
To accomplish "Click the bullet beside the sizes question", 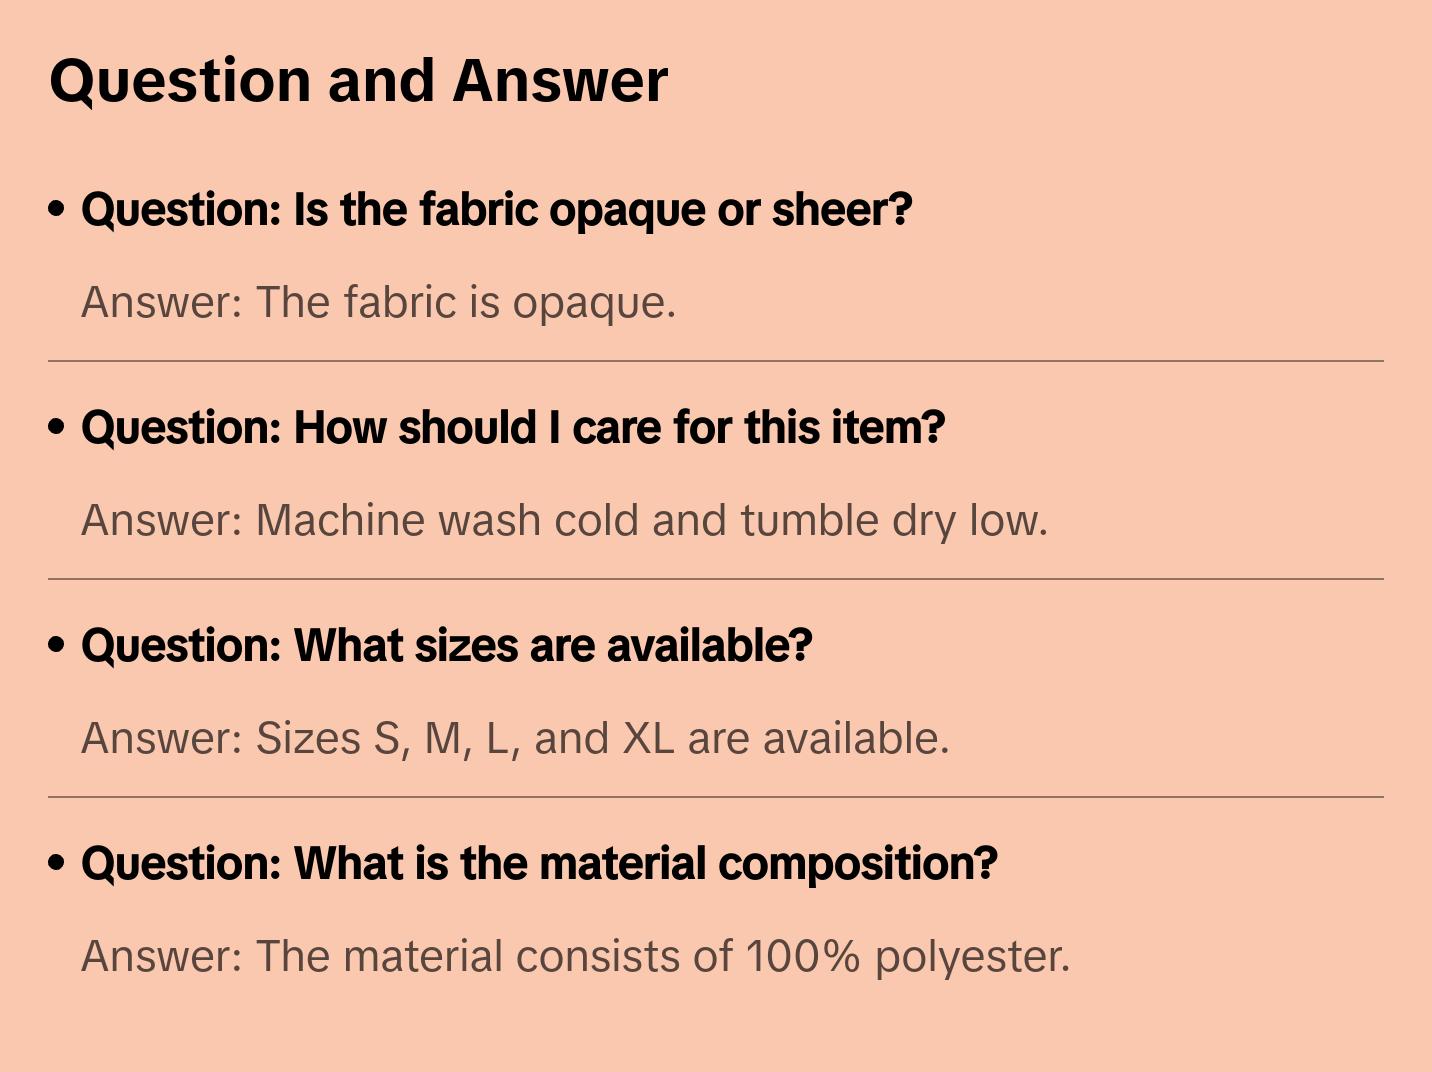I will point(57,646).
